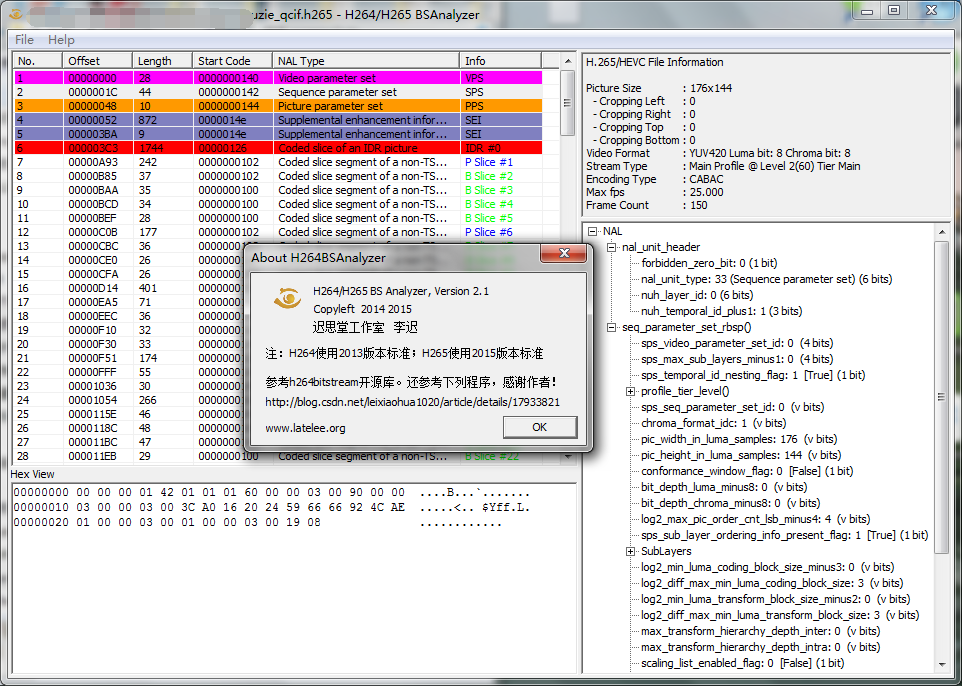Expand the SubLayers tree node
The image size is (962, 686).
630,551
